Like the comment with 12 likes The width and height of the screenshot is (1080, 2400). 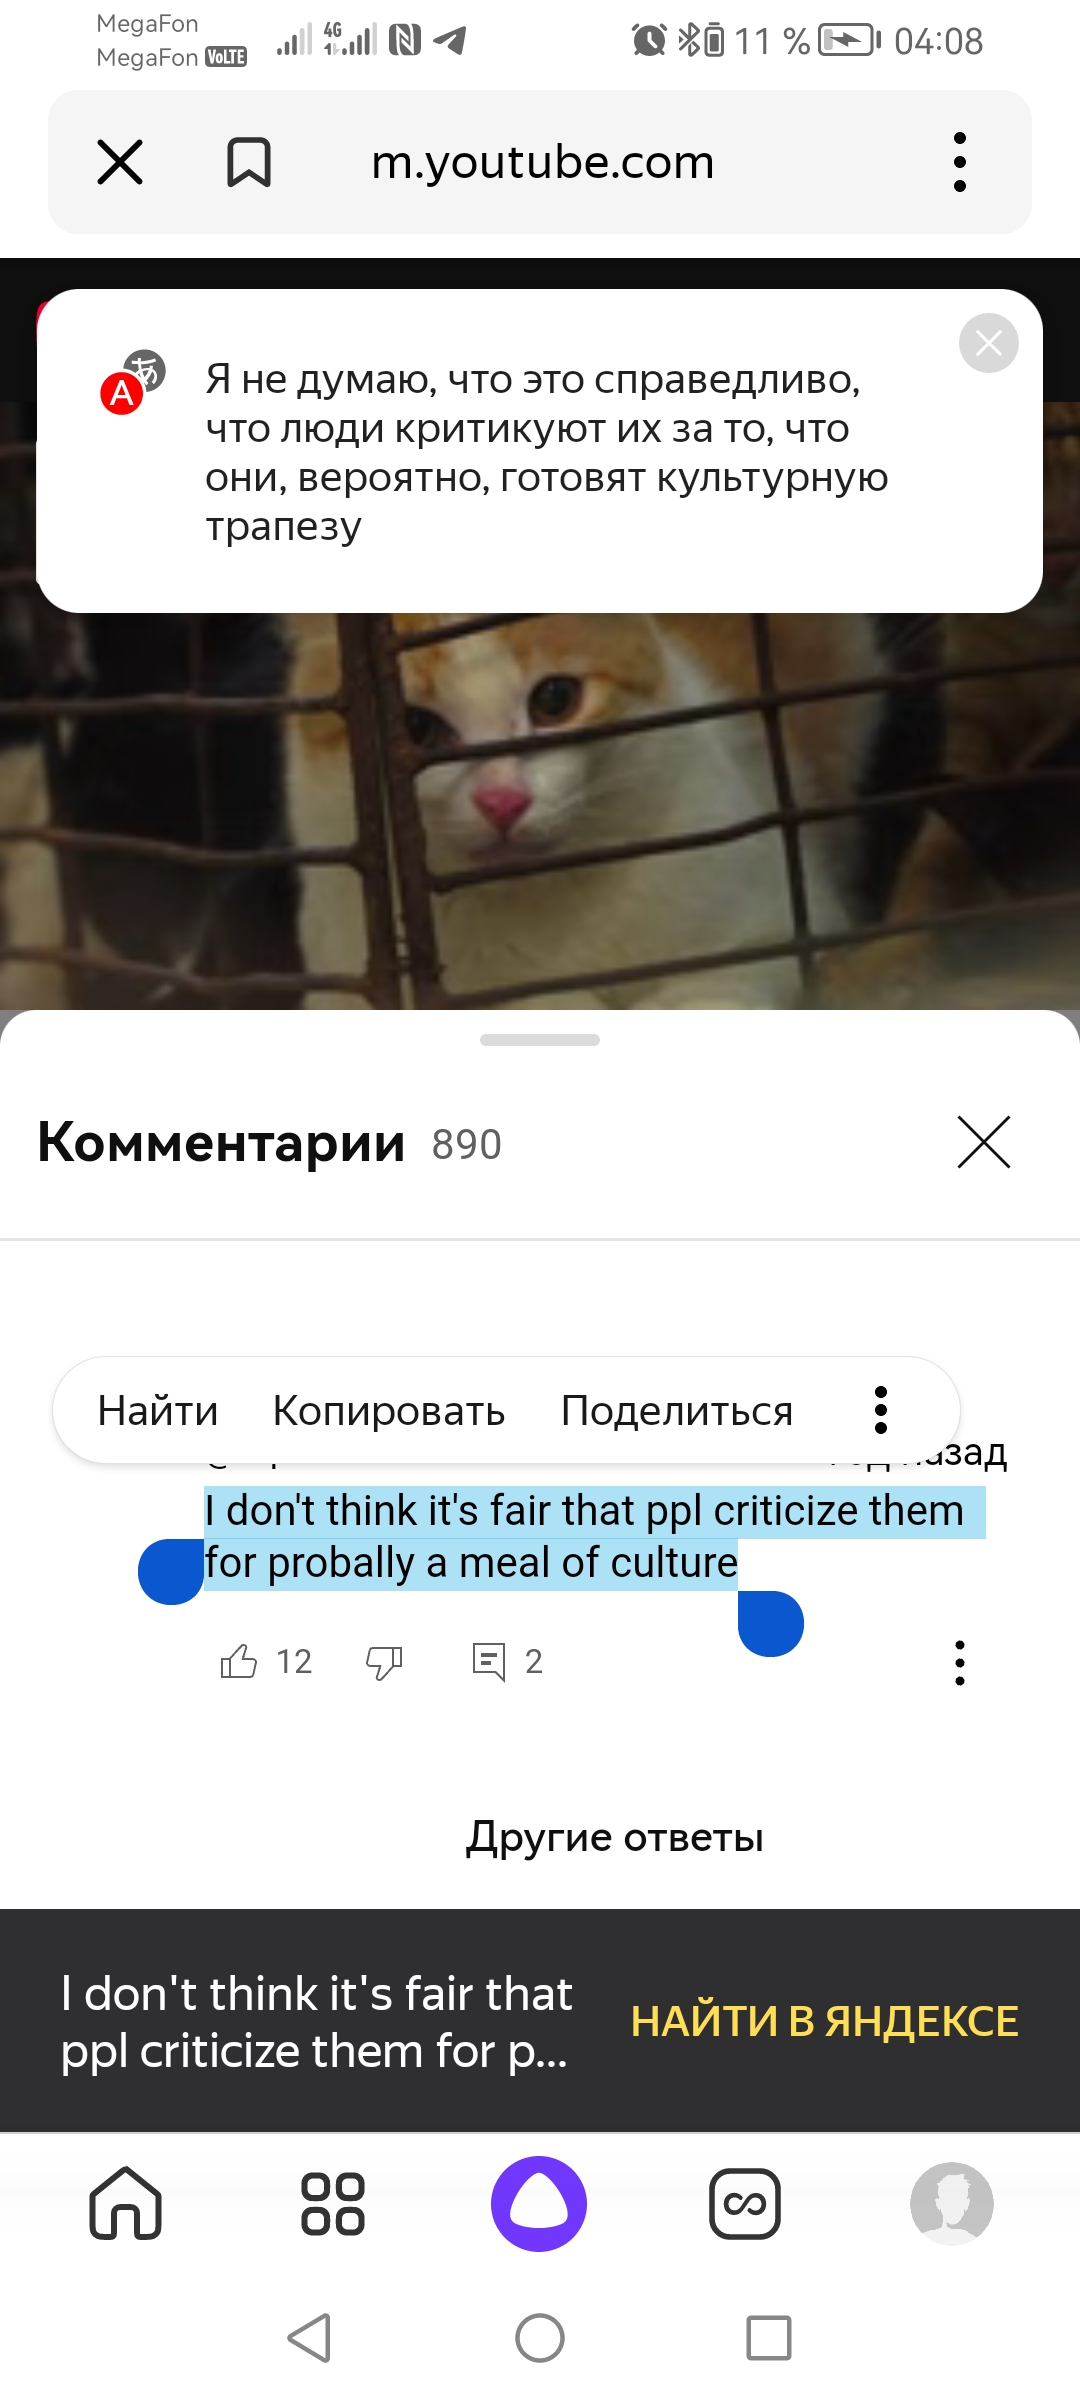[x=239, y=1661]
